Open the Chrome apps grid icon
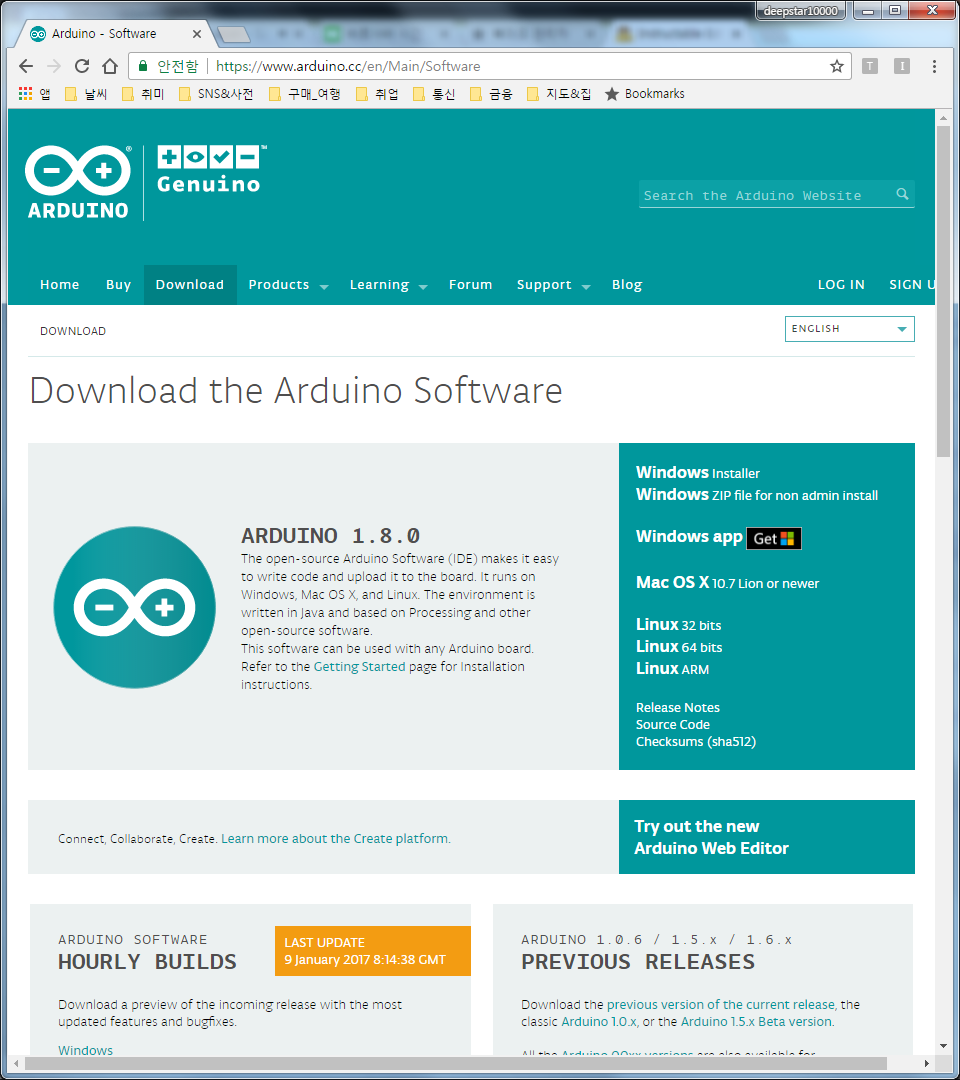 pos(24,93)
